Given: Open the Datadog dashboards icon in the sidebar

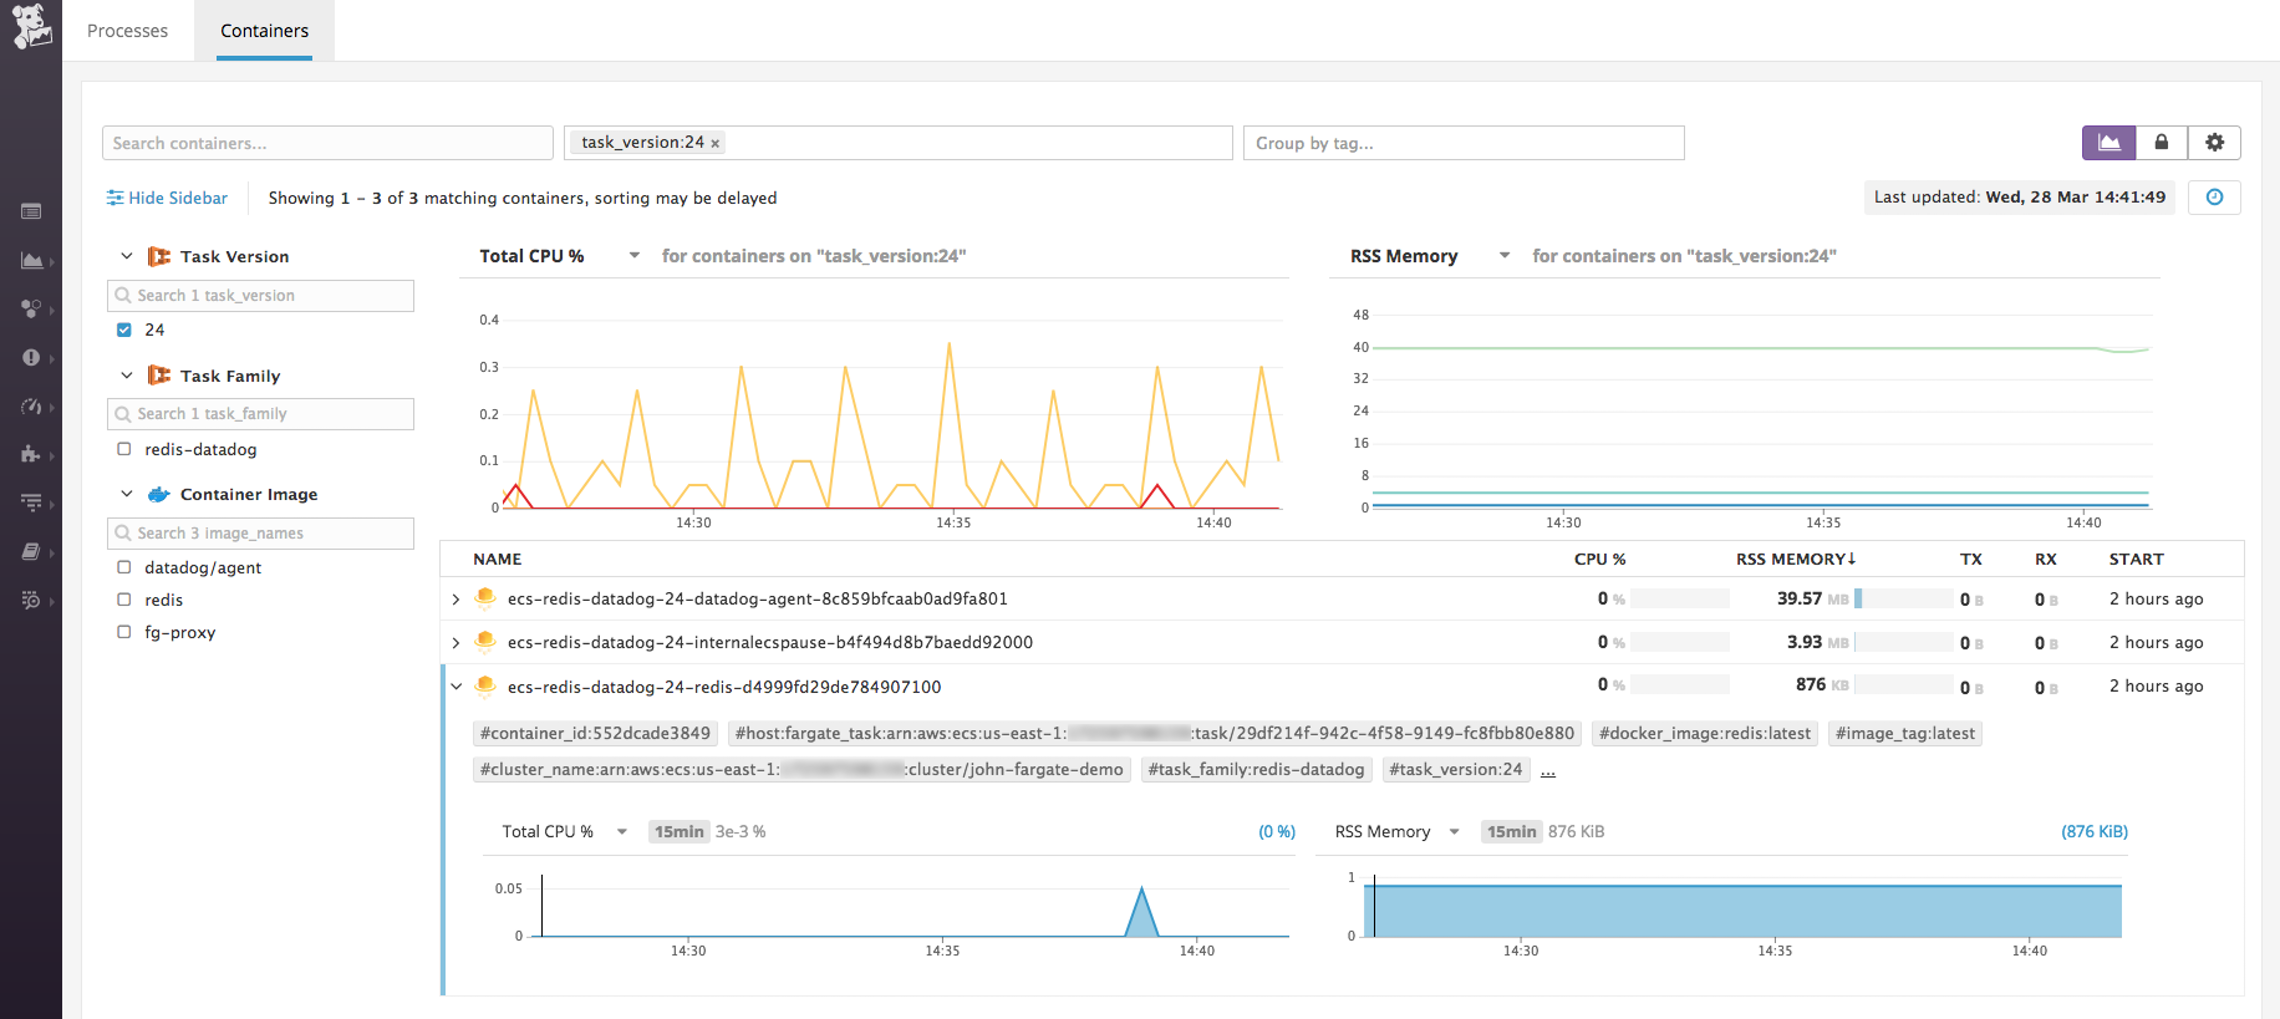Looking at the screenshot, I should tap(32, 211).
